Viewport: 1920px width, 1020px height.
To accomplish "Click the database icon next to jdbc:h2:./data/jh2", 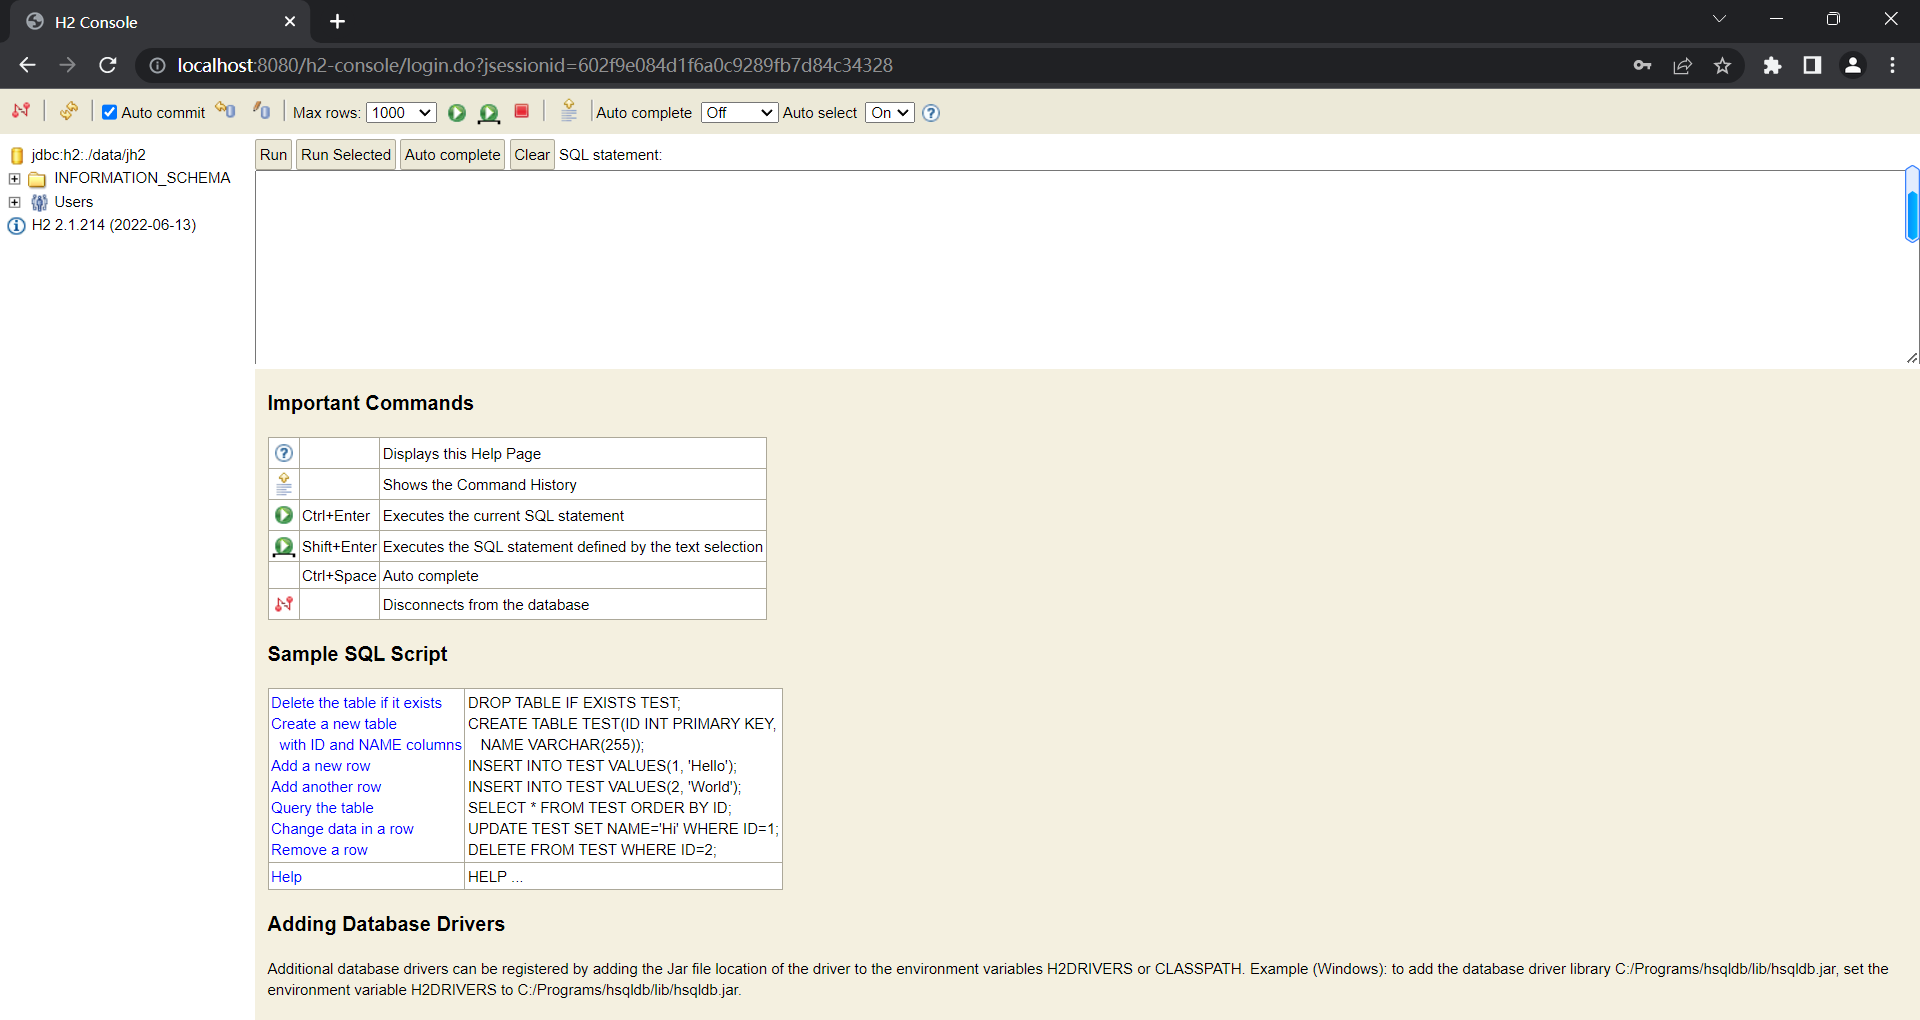I will tap(17, 155).
